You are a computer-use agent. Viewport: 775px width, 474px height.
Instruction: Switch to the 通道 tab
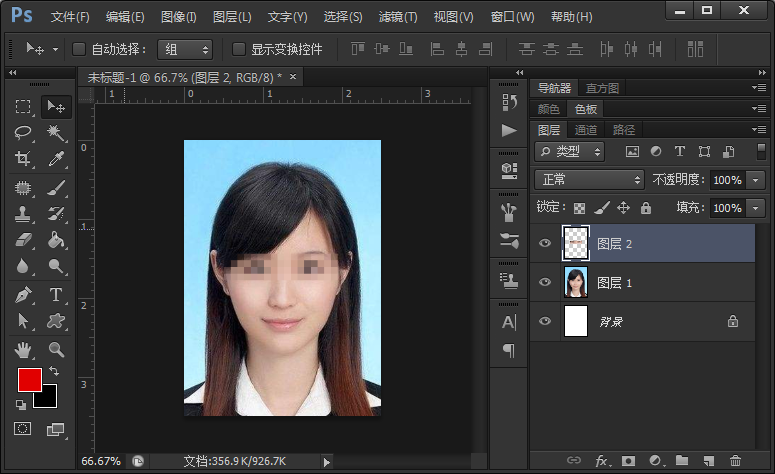pyautogui.click(x=586, y=130)
